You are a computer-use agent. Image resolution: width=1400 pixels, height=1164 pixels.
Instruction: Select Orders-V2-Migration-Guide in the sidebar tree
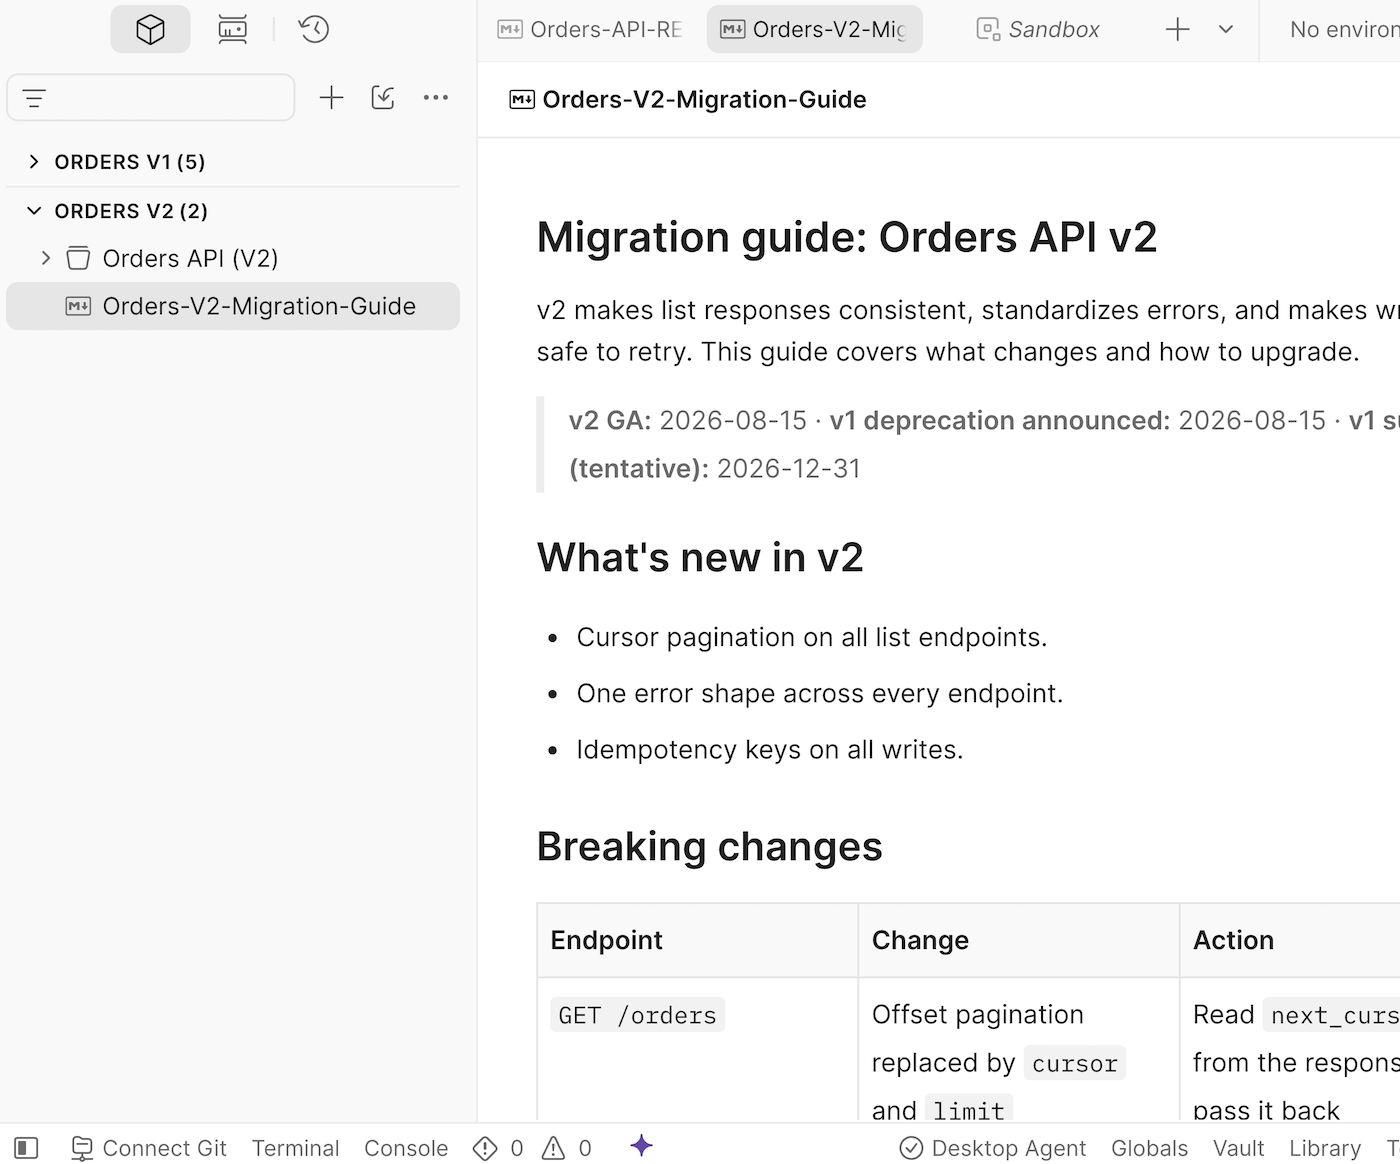coord(233,306)
